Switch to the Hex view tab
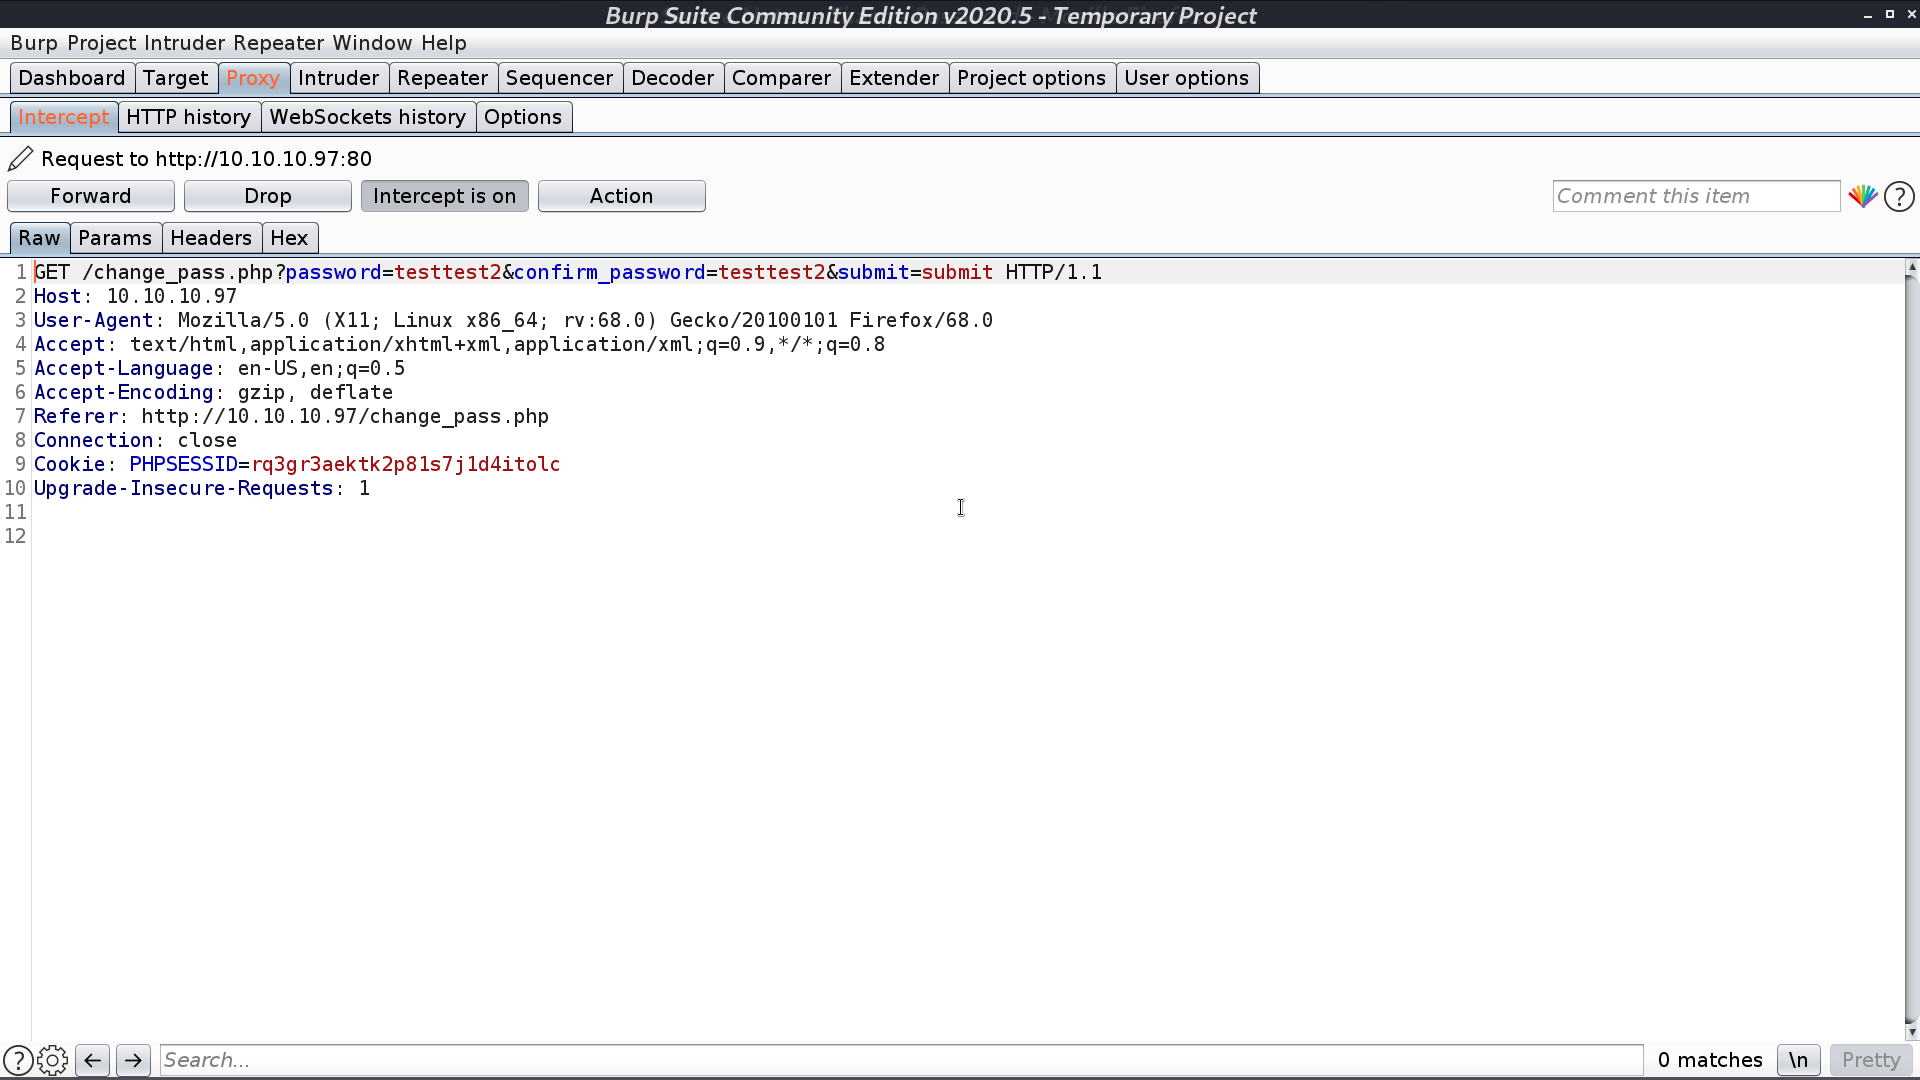The width and height of the screenshot is (1920, 1080). click(x=289, y=238)
